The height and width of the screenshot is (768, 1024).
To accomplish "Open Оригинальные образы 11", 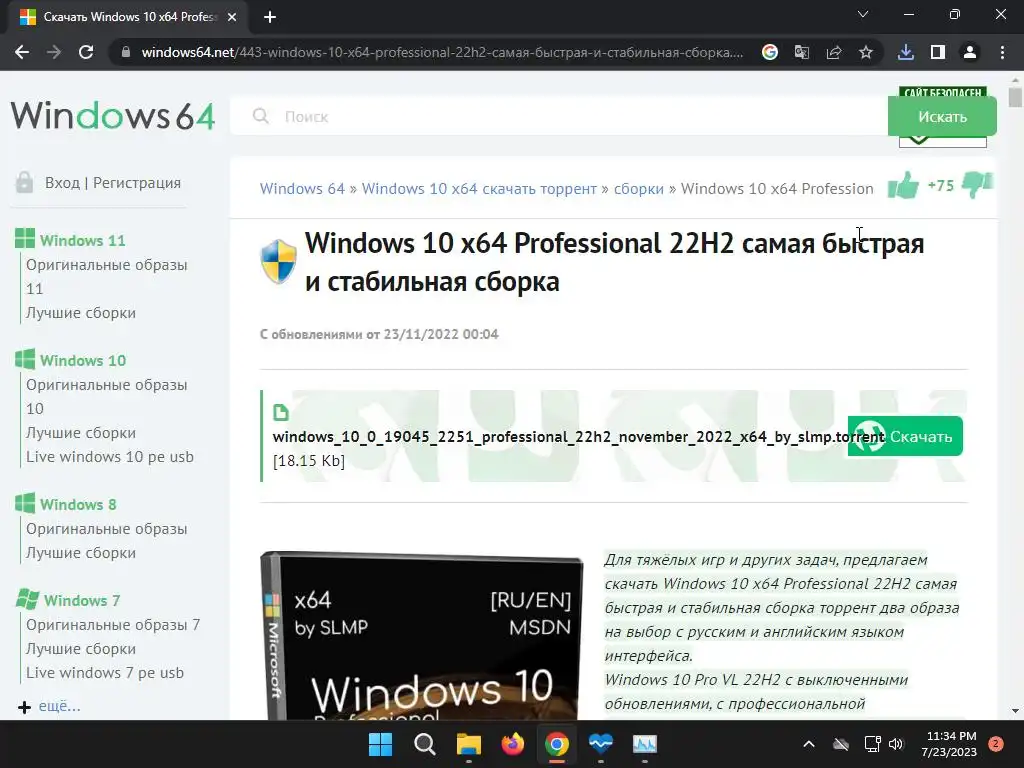I will [106, 276].
